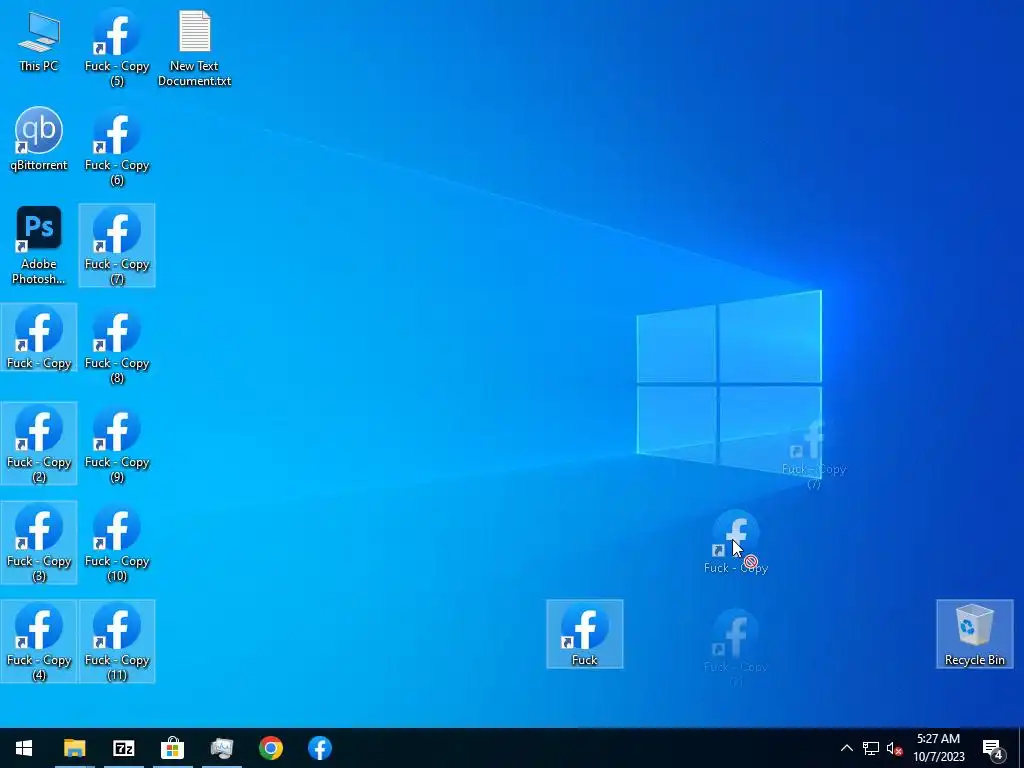Viewport: 1024px width, 768px height.
Task: Open network status tray icon
Action: pyautogui.click(x=871, y=748)
